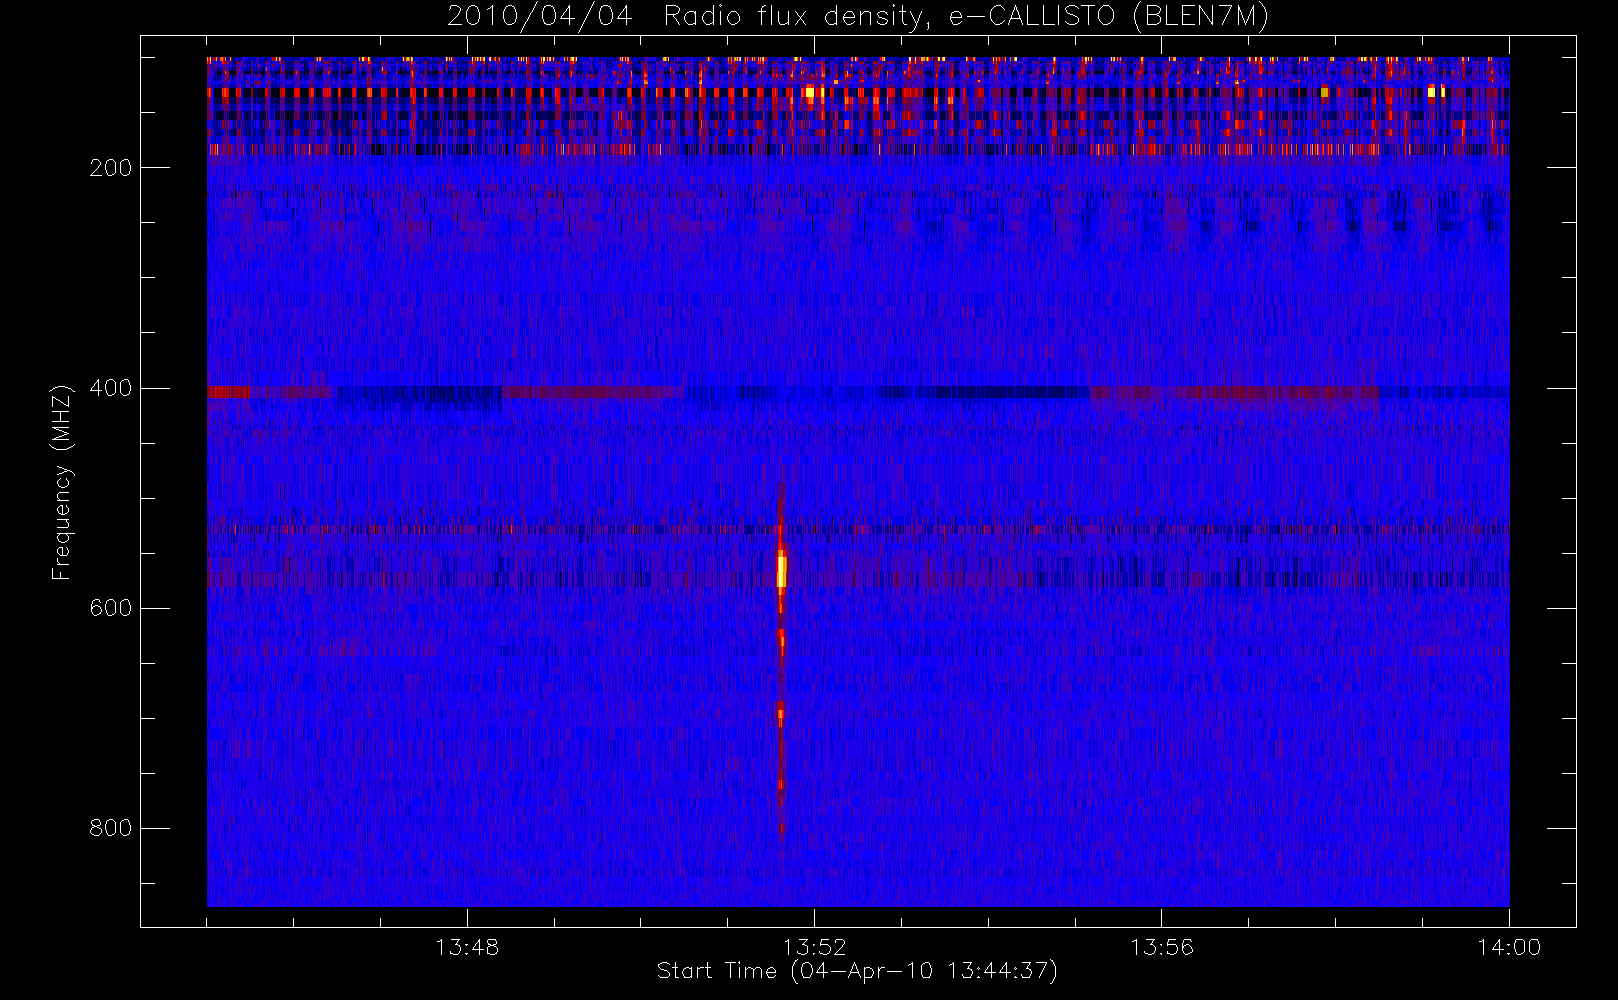
Task: Click the 'Frequency (MHZ)' axis label
Action: 62,482
